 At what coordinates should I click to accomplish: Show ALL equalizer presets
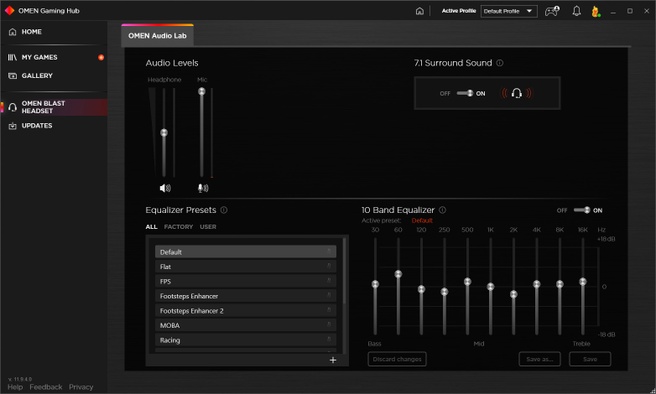(x=151, y=227)
